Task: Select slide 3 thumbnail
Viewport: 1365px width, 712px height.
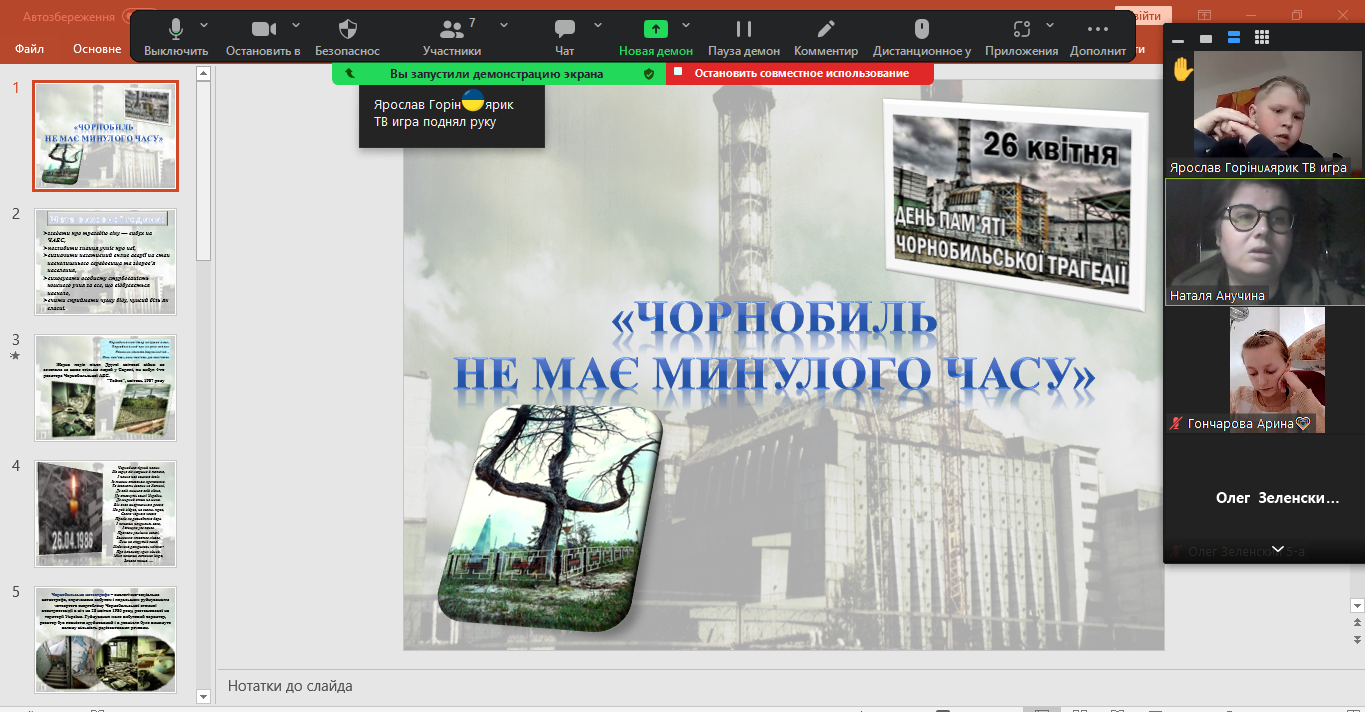Action: click(x=106, y=387)
